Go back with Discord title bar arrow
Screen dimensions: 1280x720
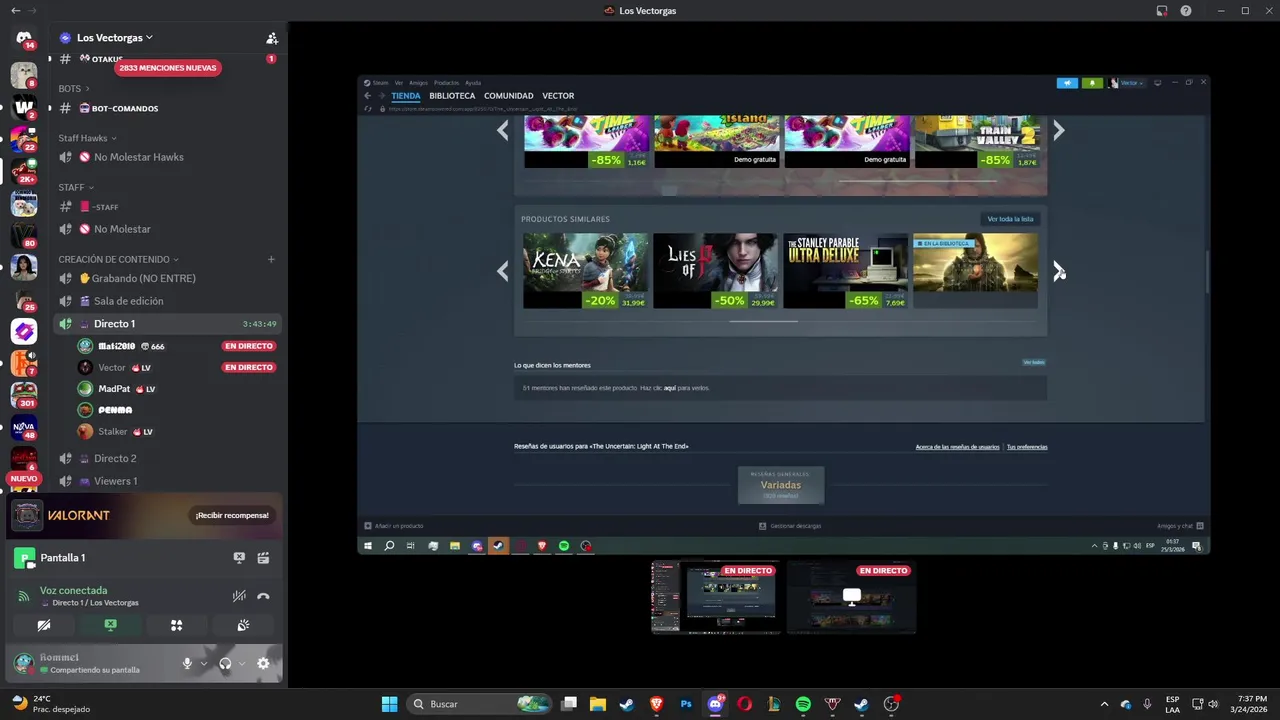[x=15, y=10]
